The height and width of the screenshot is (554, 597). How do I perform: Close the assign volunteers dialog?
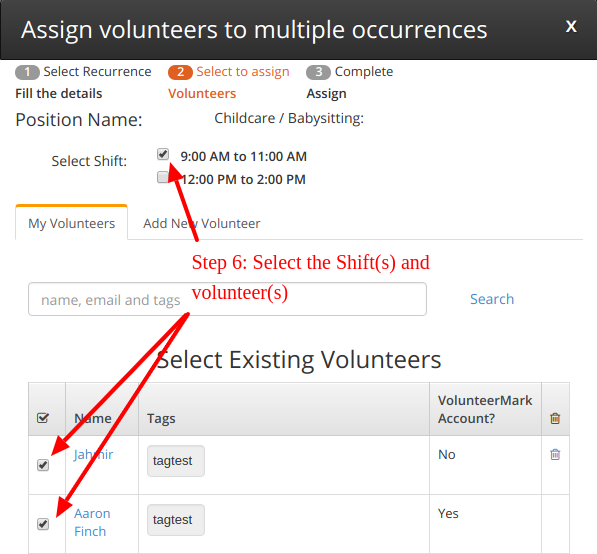(571, 27)
